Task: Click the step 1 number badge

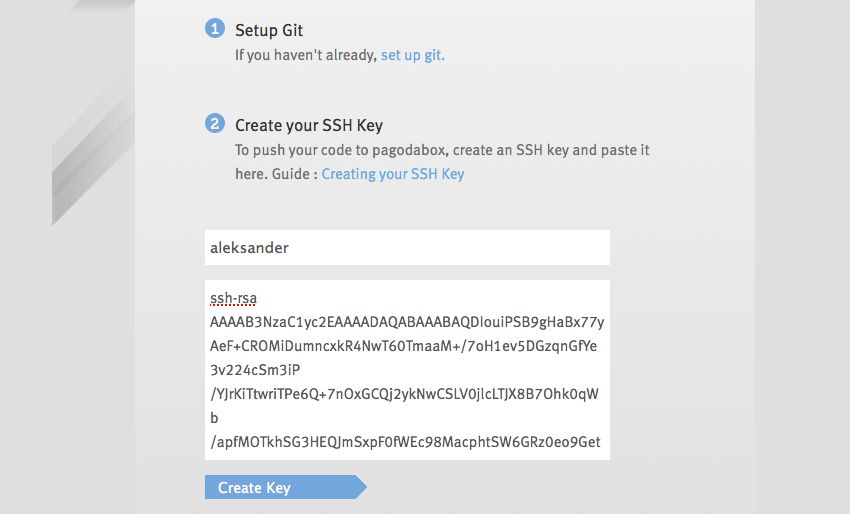Action: click(x=215, y=29)
